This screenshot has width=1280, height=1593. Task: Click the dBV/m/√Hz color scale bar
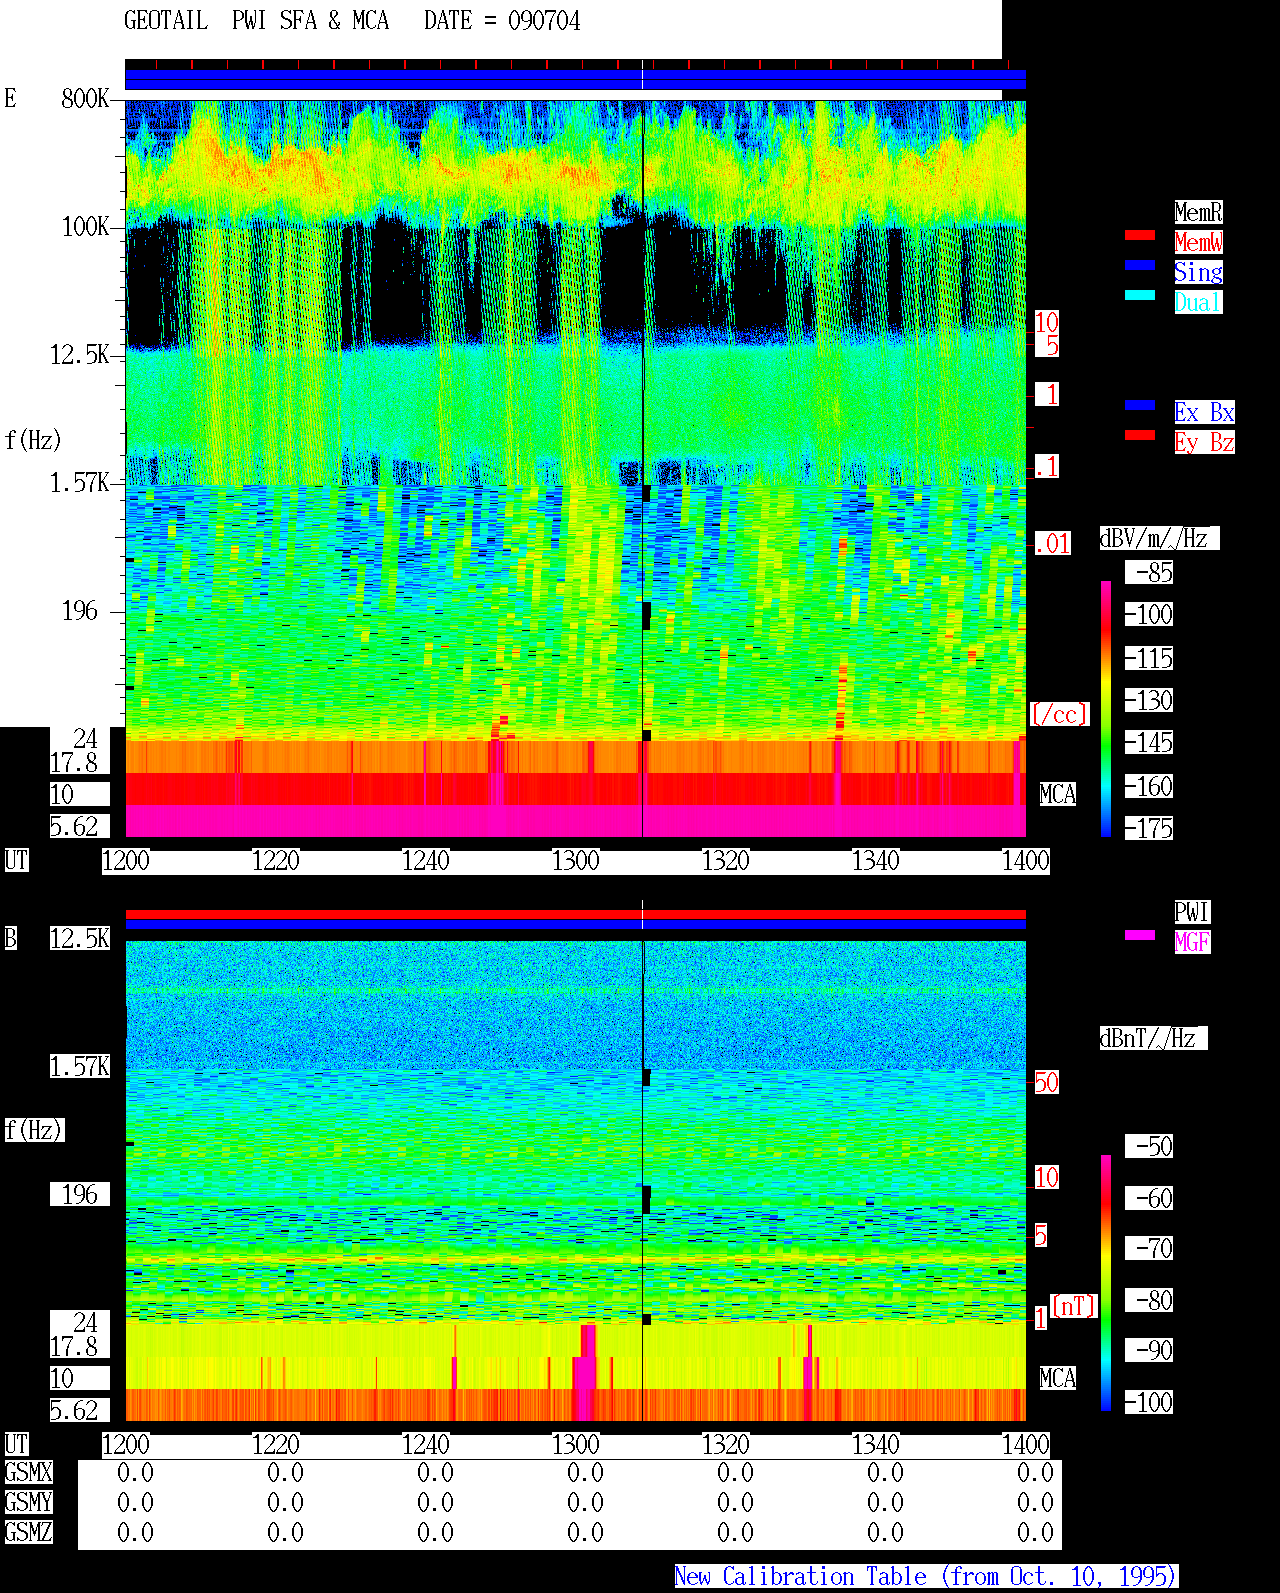1106,708
